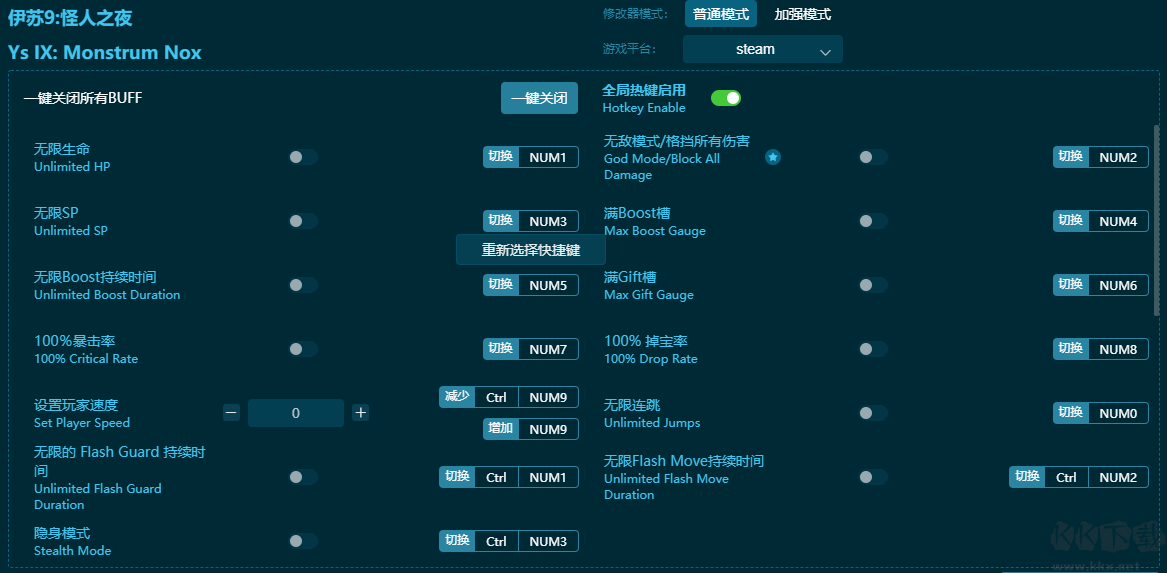1167x573 pixels.
Task: Switch to 加强模式 mode tab
Action: pyautogui.click(x=802, y=14)
